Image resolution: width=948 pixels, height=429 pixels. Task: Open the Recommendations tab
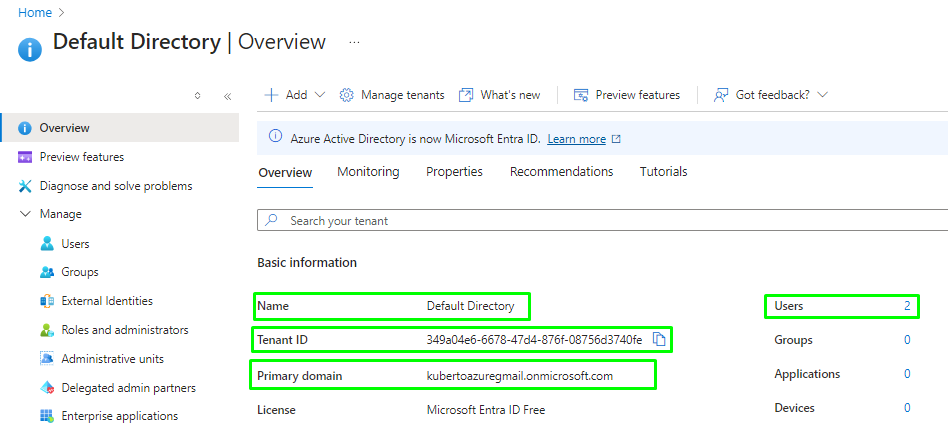click(561, 172)
